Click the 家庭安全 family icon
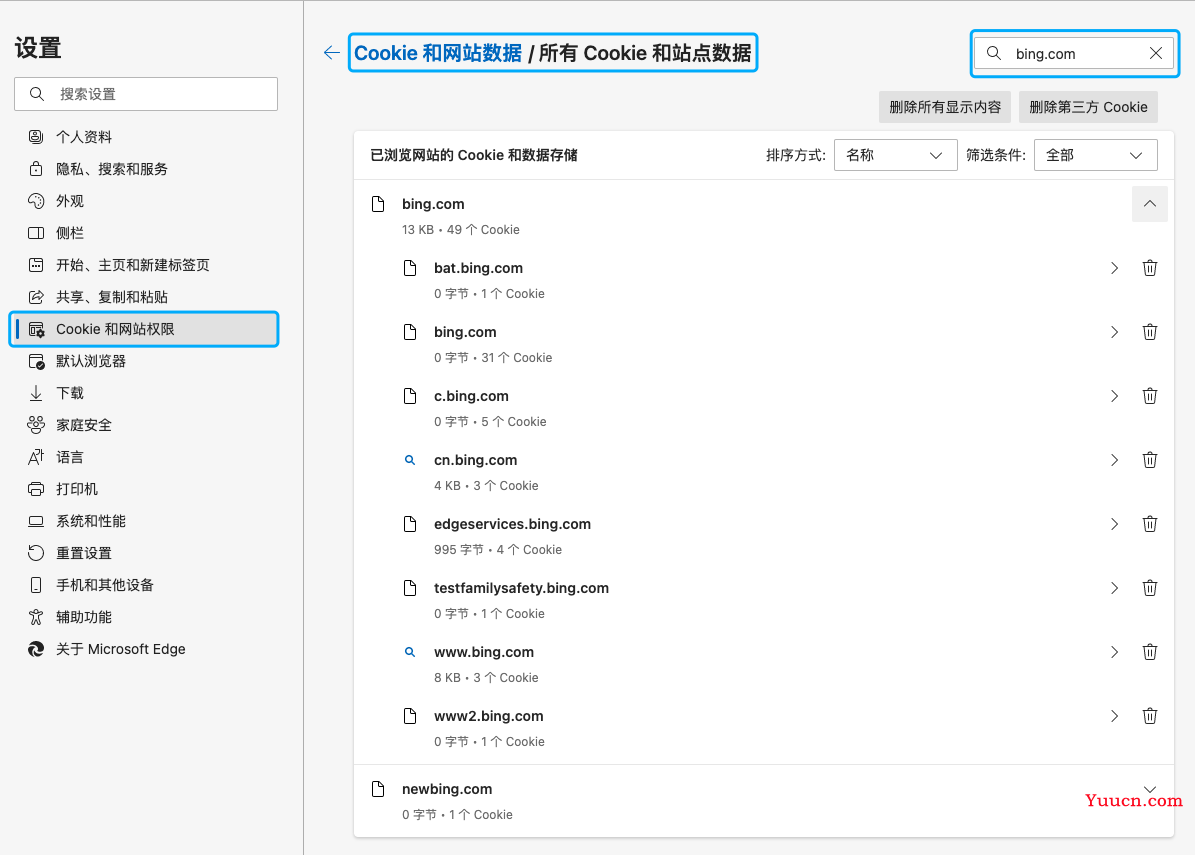 click(x=36, y=424)
